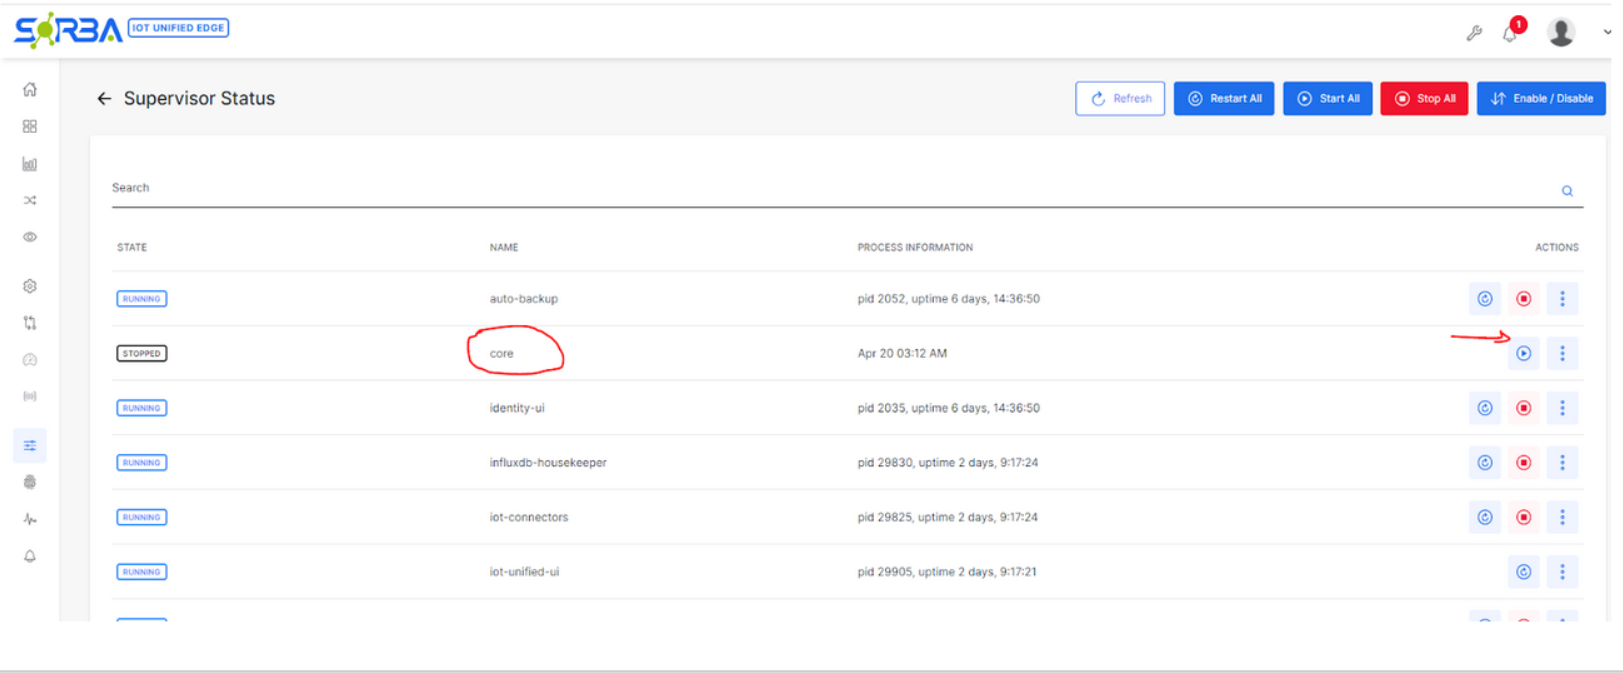Restart the identity-ui process
Screen dimensions: 1623x673
(1485, 408)
